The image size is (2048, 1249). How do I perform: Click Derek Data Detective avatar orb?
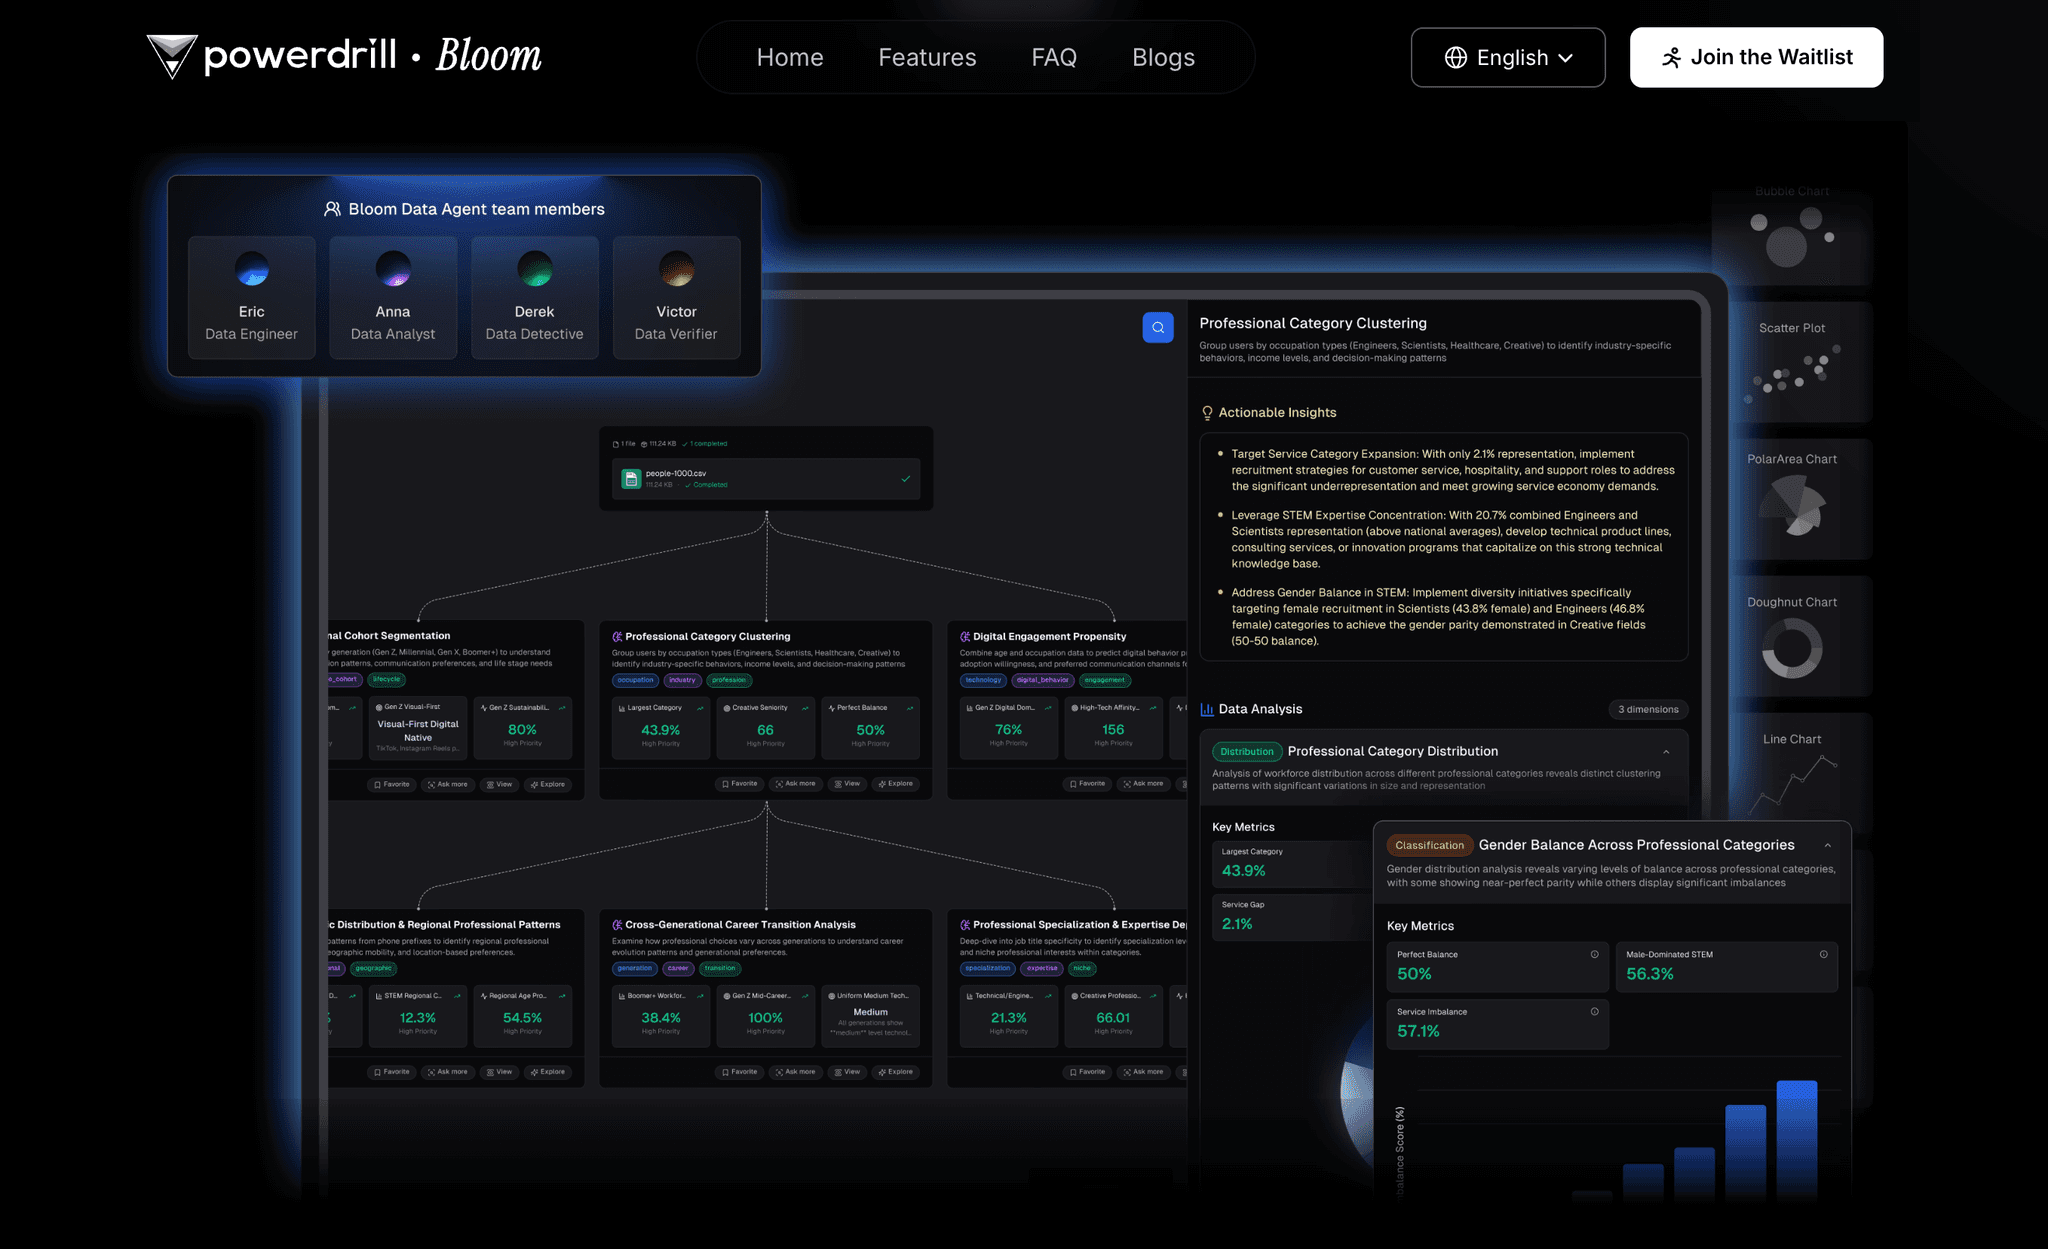[x=534, y=268]
